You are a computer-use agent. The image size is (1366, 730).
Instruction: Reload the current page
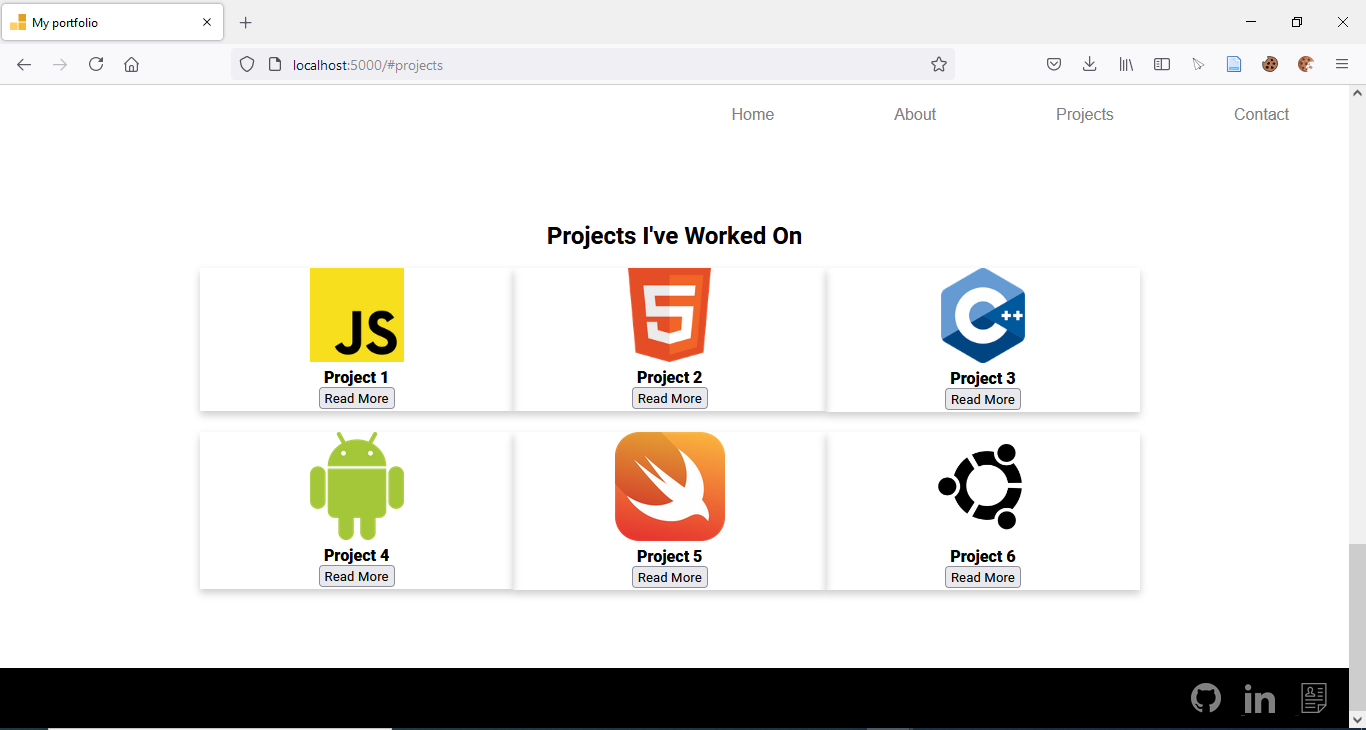pos(96,65)
